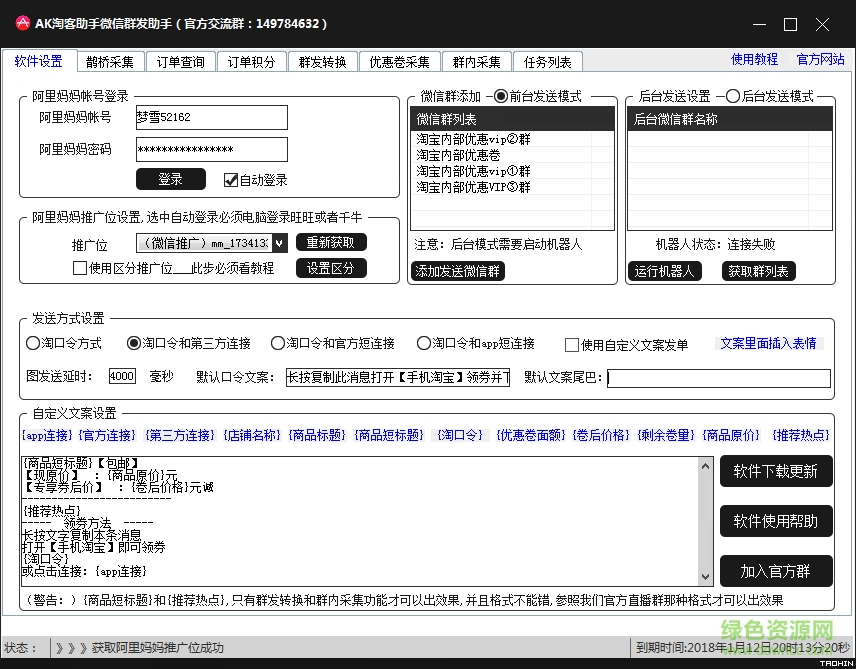Click 软件下载更新 button
856x669 pixels.
pos(776,470)
